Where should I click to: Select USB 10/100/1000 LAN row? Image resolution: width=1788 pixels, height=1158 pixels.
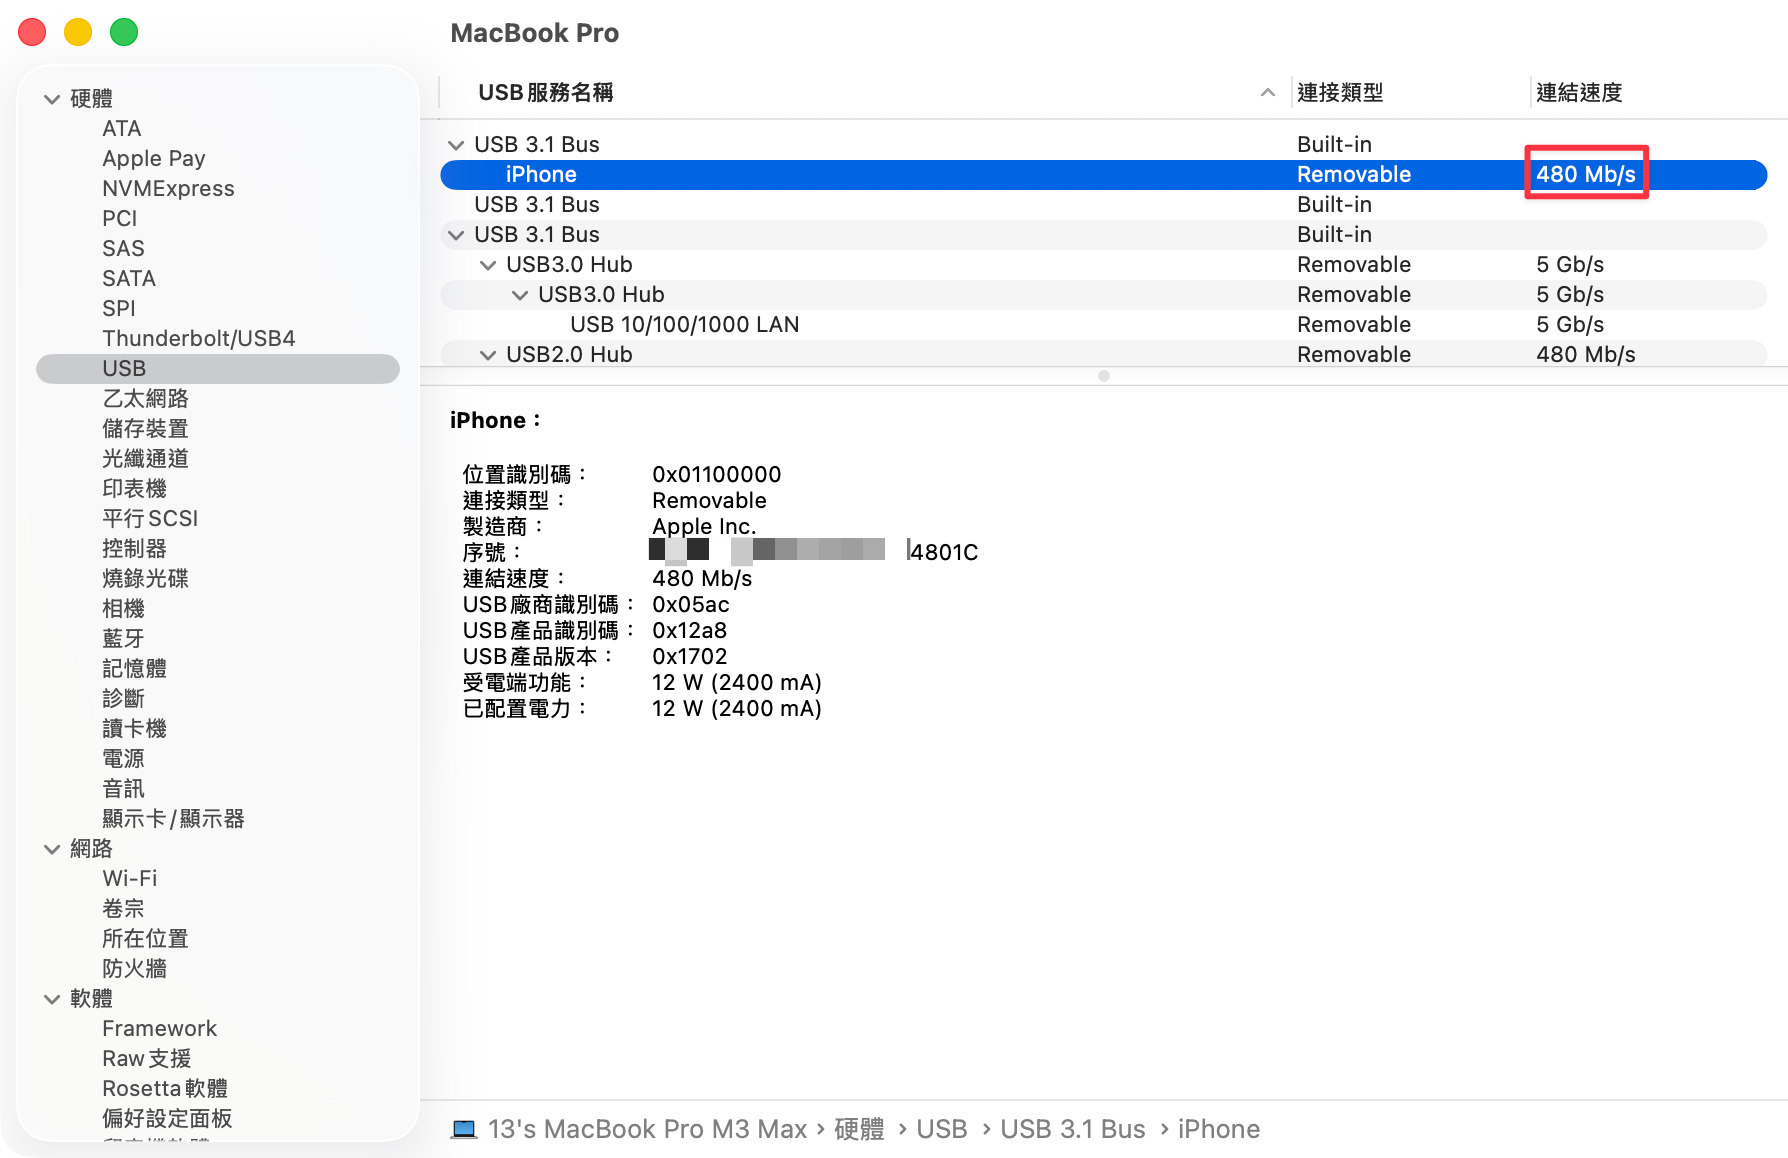(x=1104, y=325)
